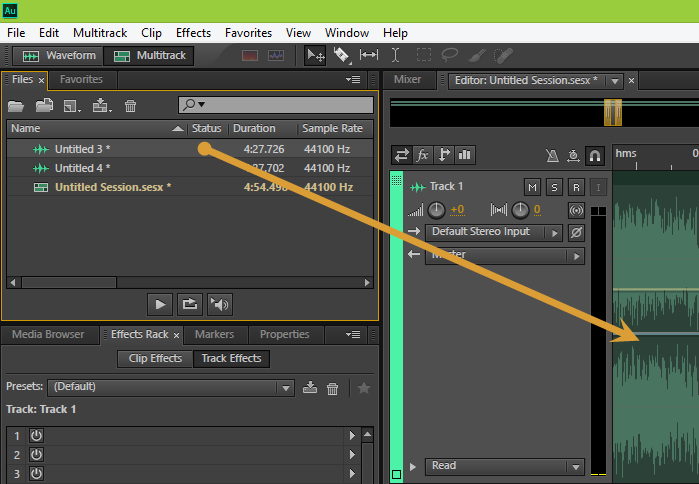Show the EQ view in editor
699x484 pixels.
[465, 155]
